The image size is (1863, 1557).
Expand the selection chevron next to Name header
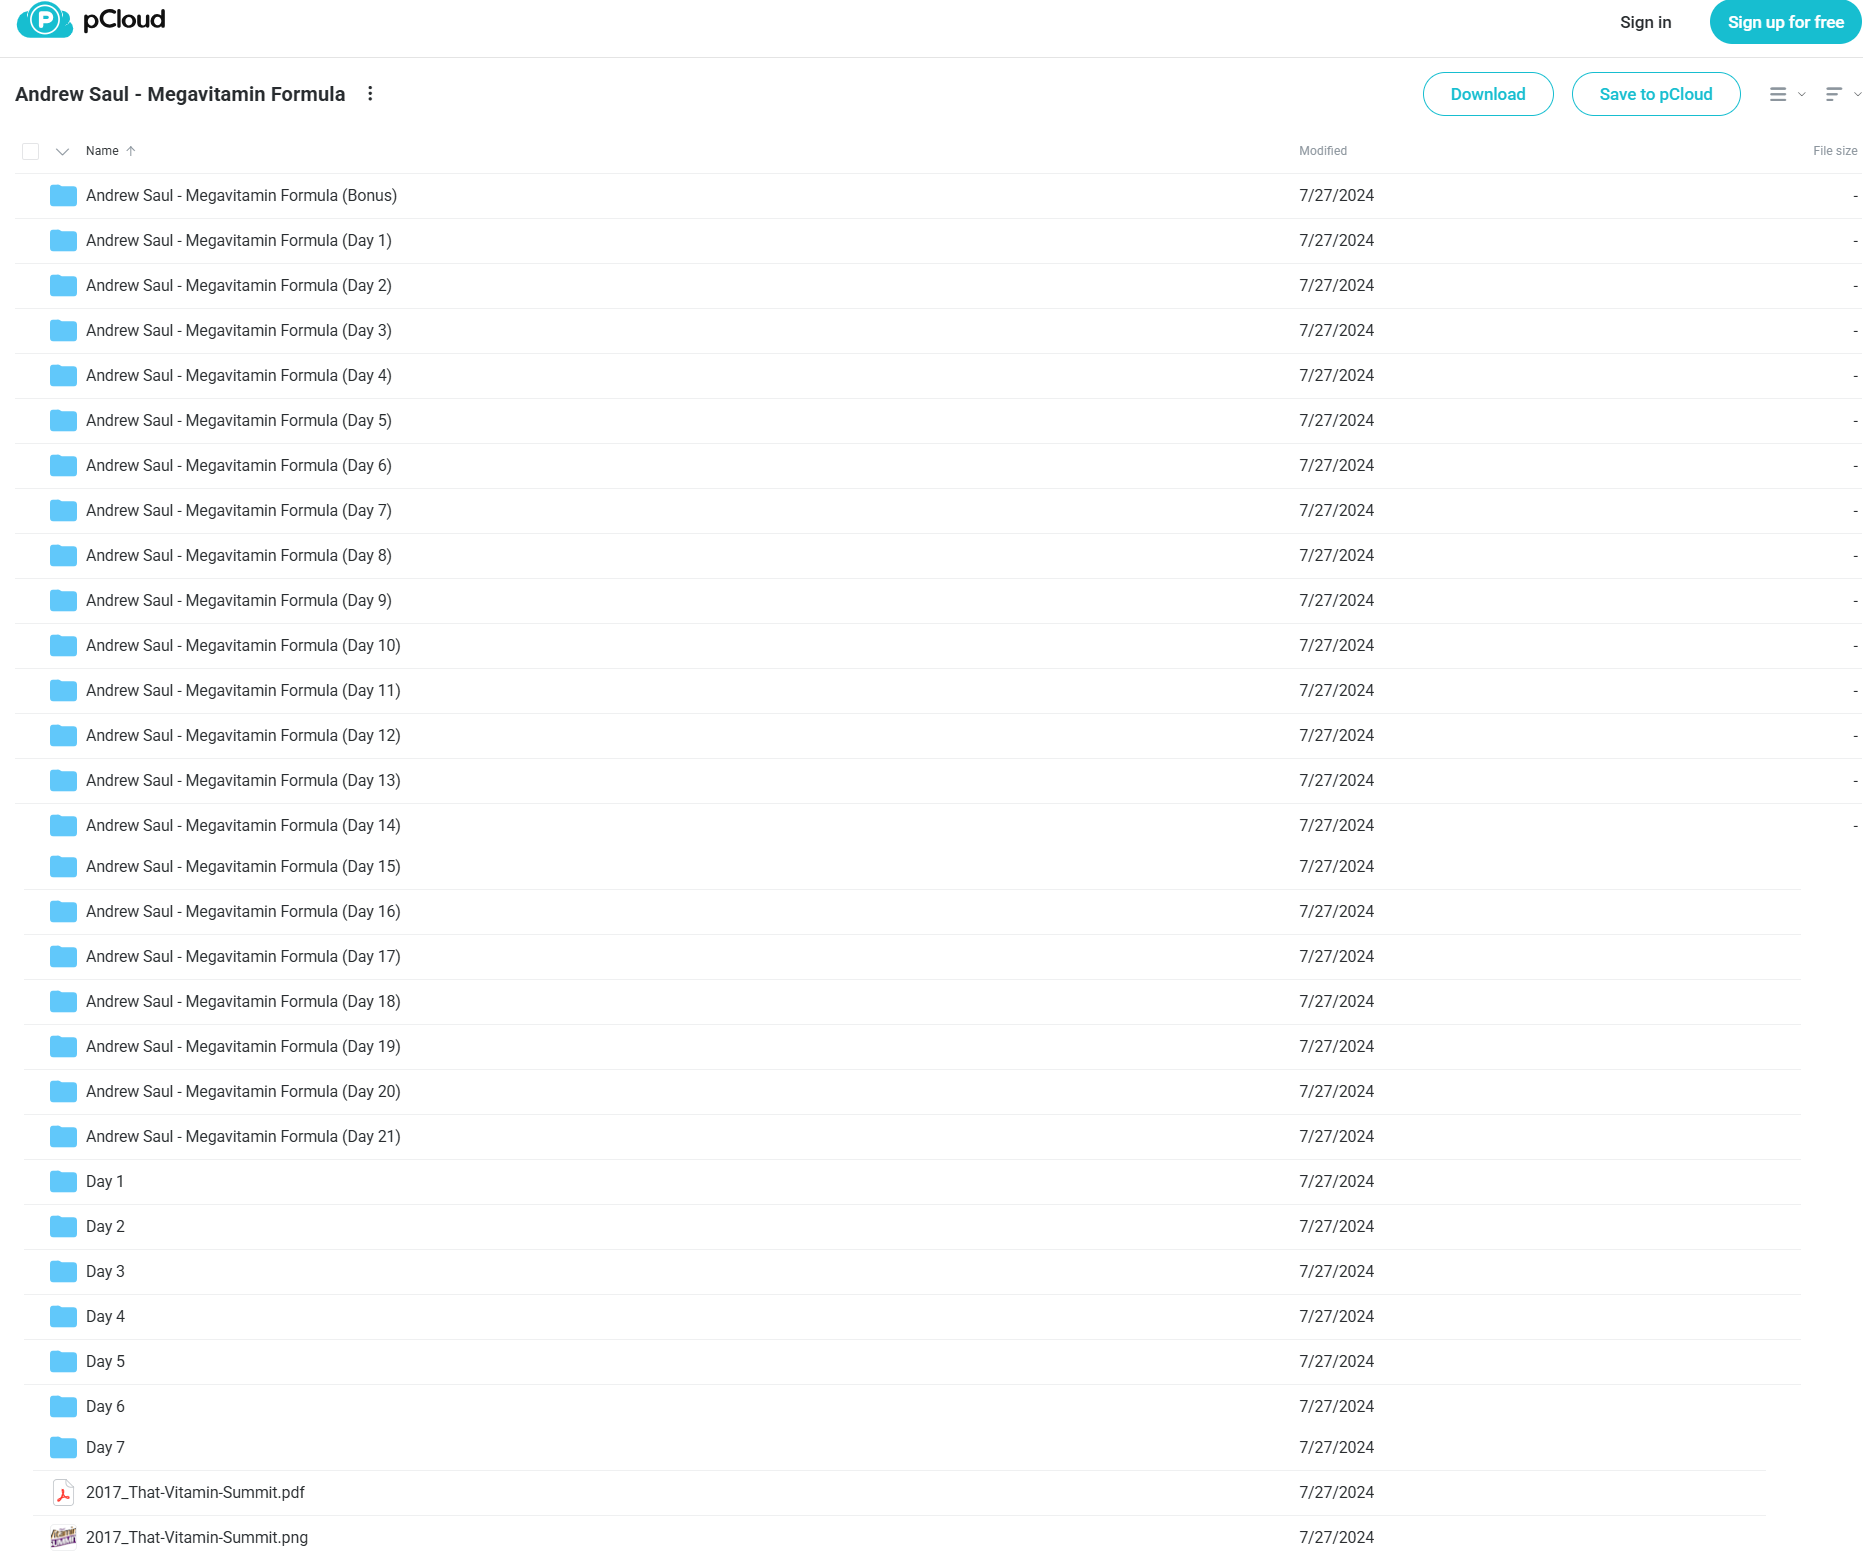click(x=62, y=151)
